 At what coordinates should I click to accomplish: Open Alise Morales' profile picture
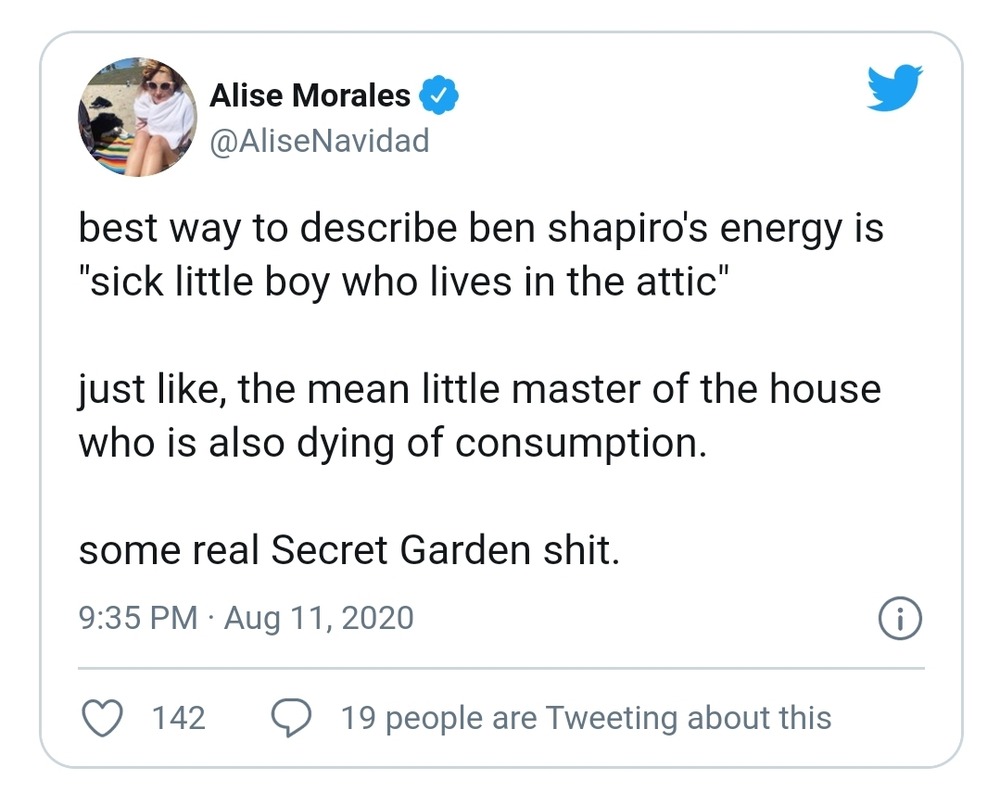pyautogui.click(x=136, y=116)
